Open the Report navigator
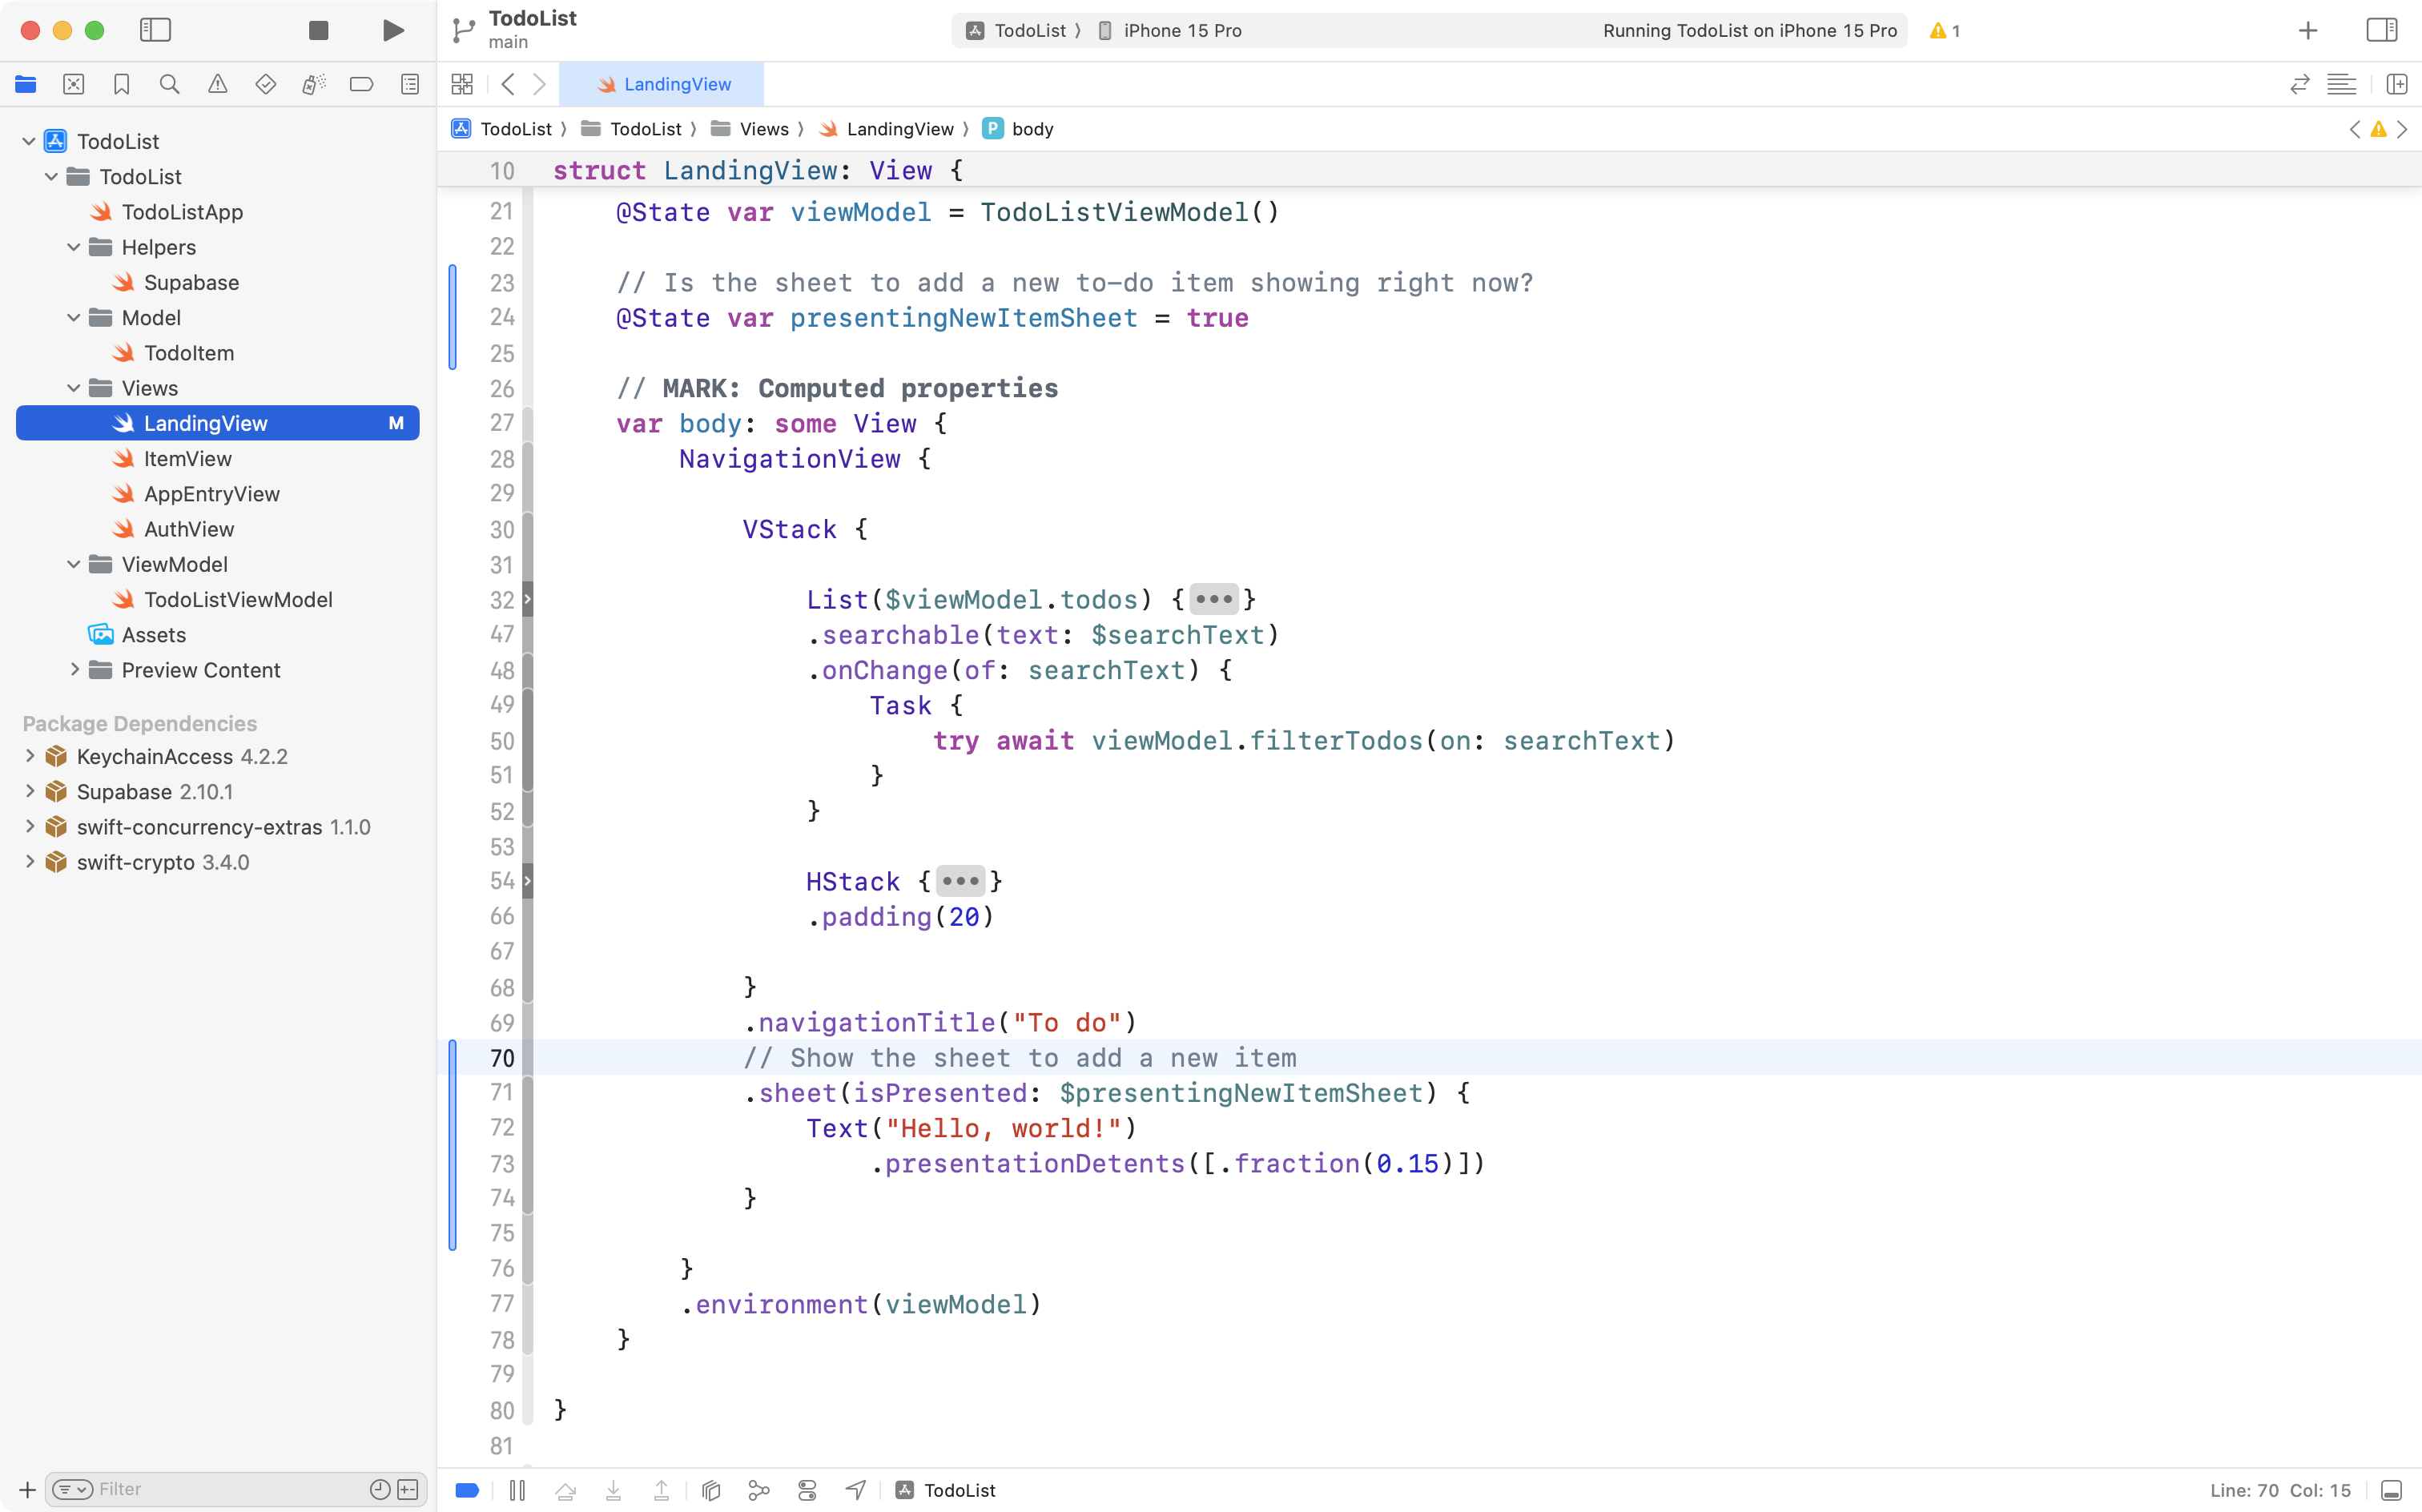The image size is (2422, 1512). click(x=410, y=84)
